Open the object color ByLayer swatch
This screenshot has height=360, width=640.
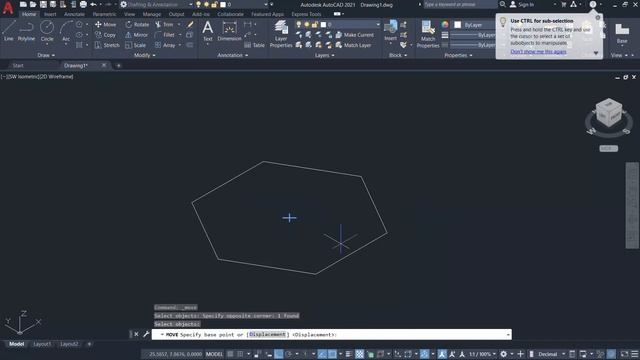click(x=458, y=25)
